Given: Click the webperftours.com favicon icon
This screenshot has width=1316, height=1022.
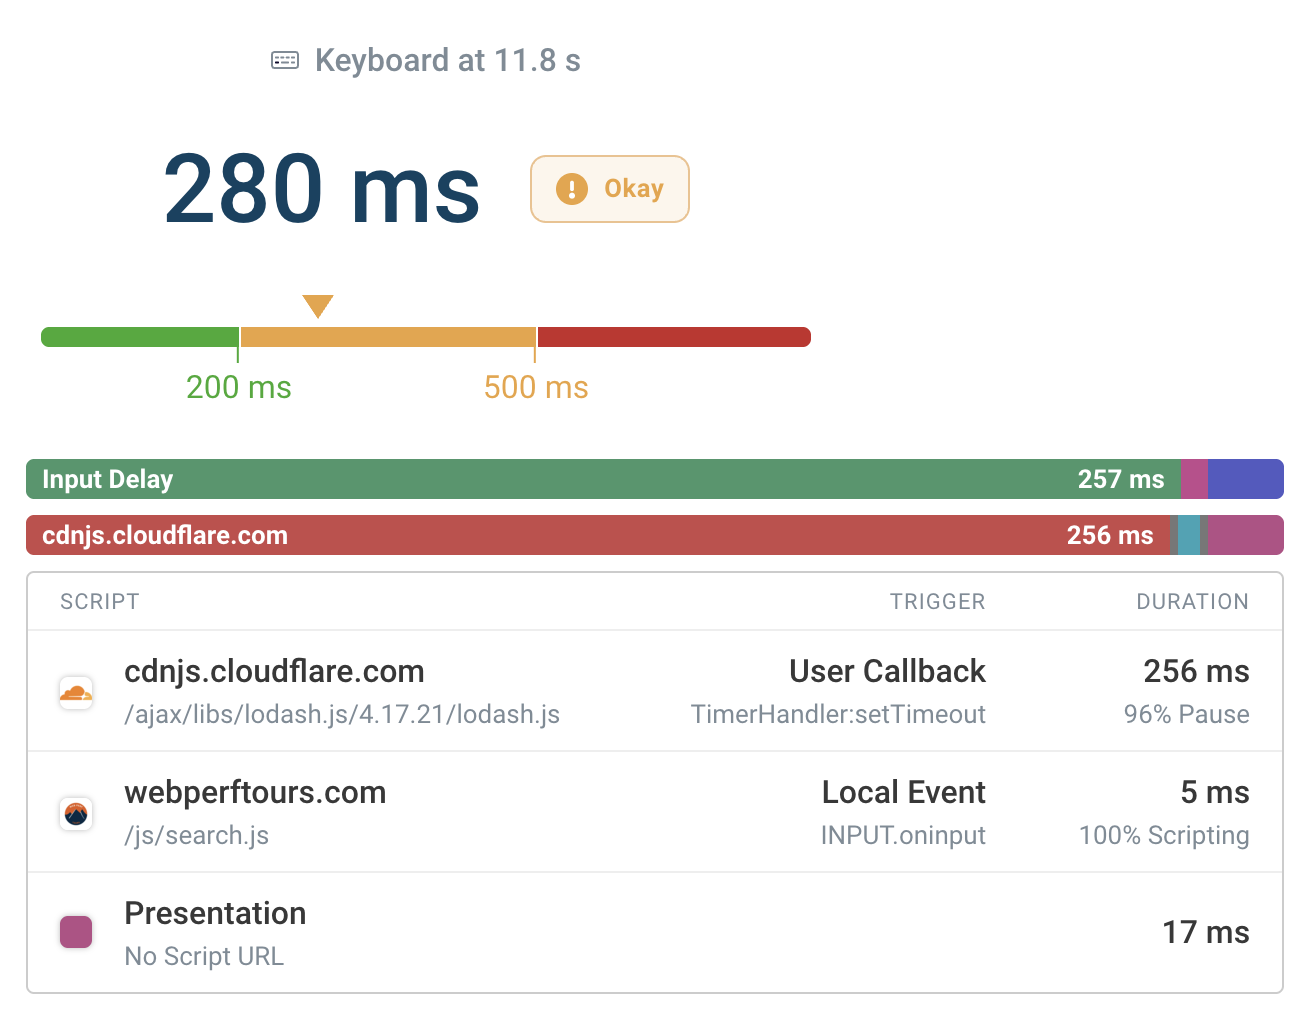Looking at the screenshot, I should click(76, 813).
